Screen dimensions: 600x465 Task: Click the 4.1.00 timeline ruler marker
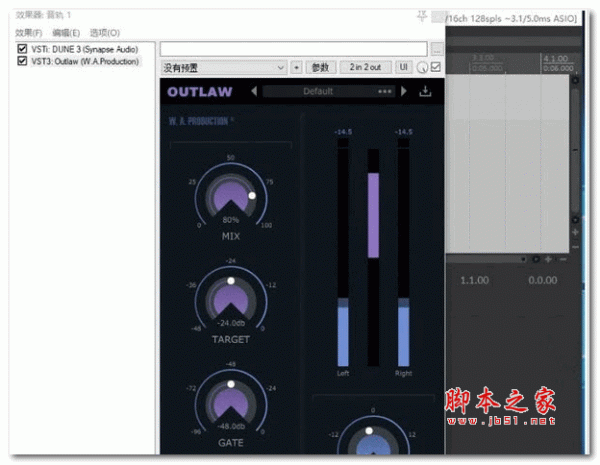tap(556, 59)
